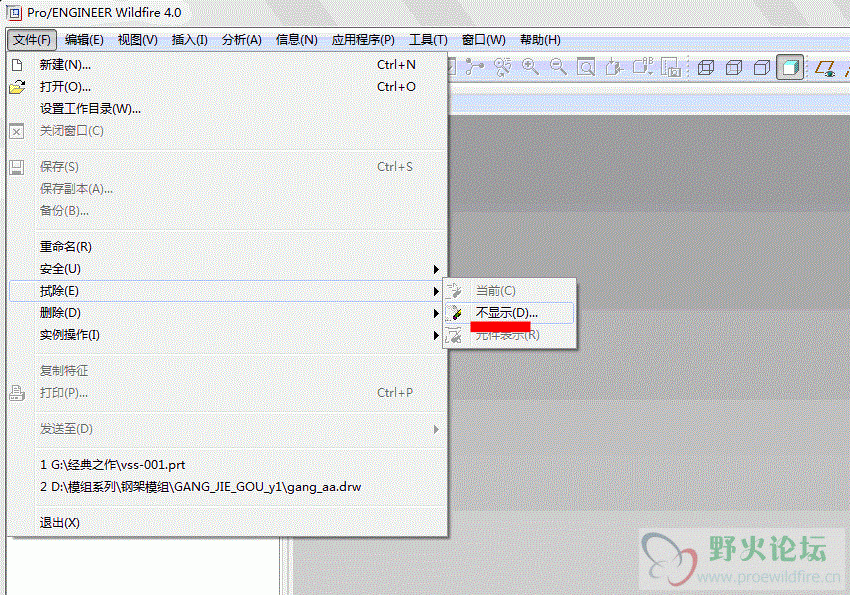Click the icon beside 元件表示(R)
850x595 pixels.
454,335
